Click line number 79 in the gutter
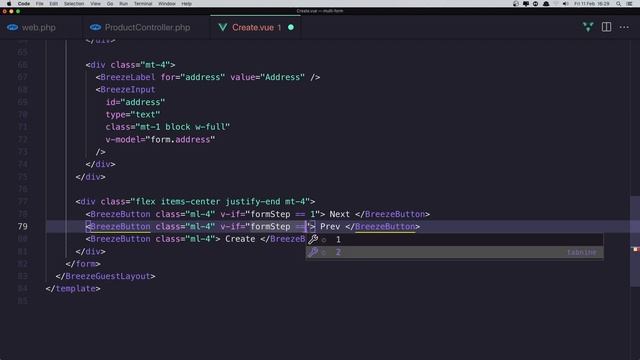The height and width of the screenshot is (360, 640). pyautogui.click(x=22, y=227)
